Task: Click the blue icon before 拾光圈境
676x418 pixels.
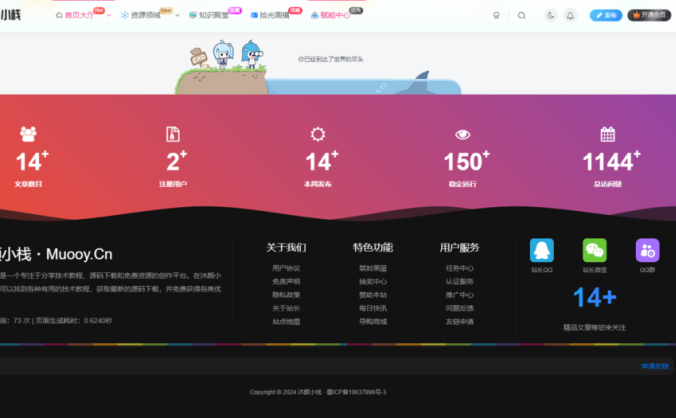Action: pyautogui.click(x=254, y=15)
